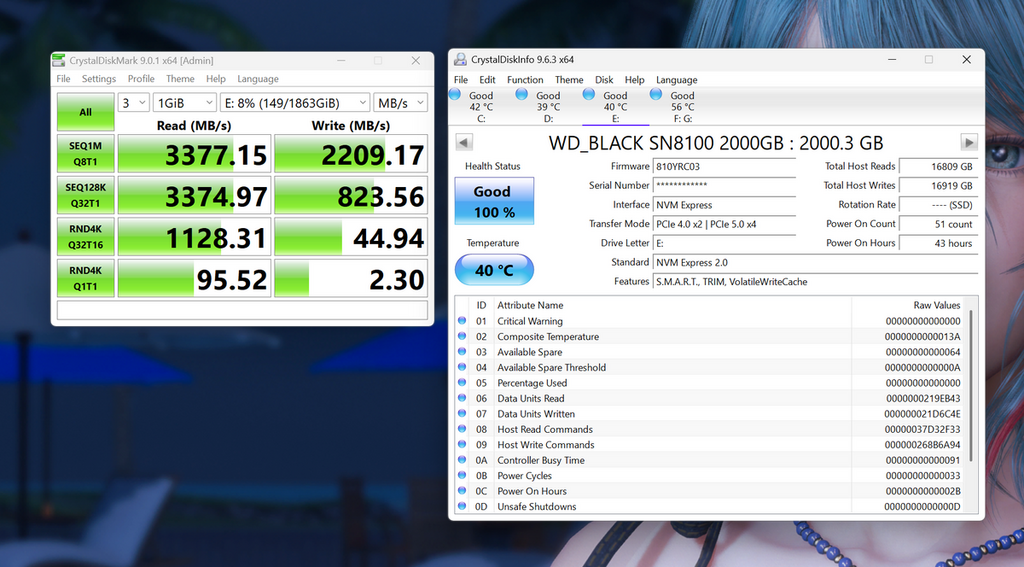This screenshot has height=567, width=1024.
Task: Click status dot for Composite Temperature row
Action: [462, 336]
